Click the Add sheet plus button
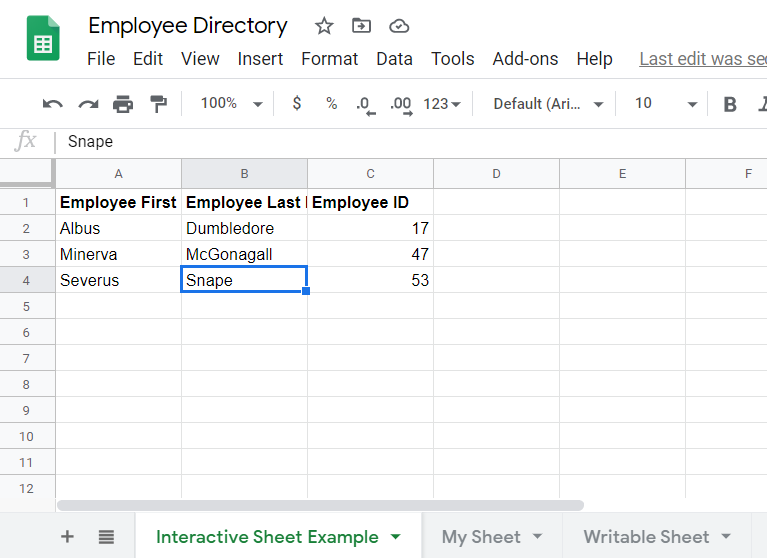 pos(67,537)
